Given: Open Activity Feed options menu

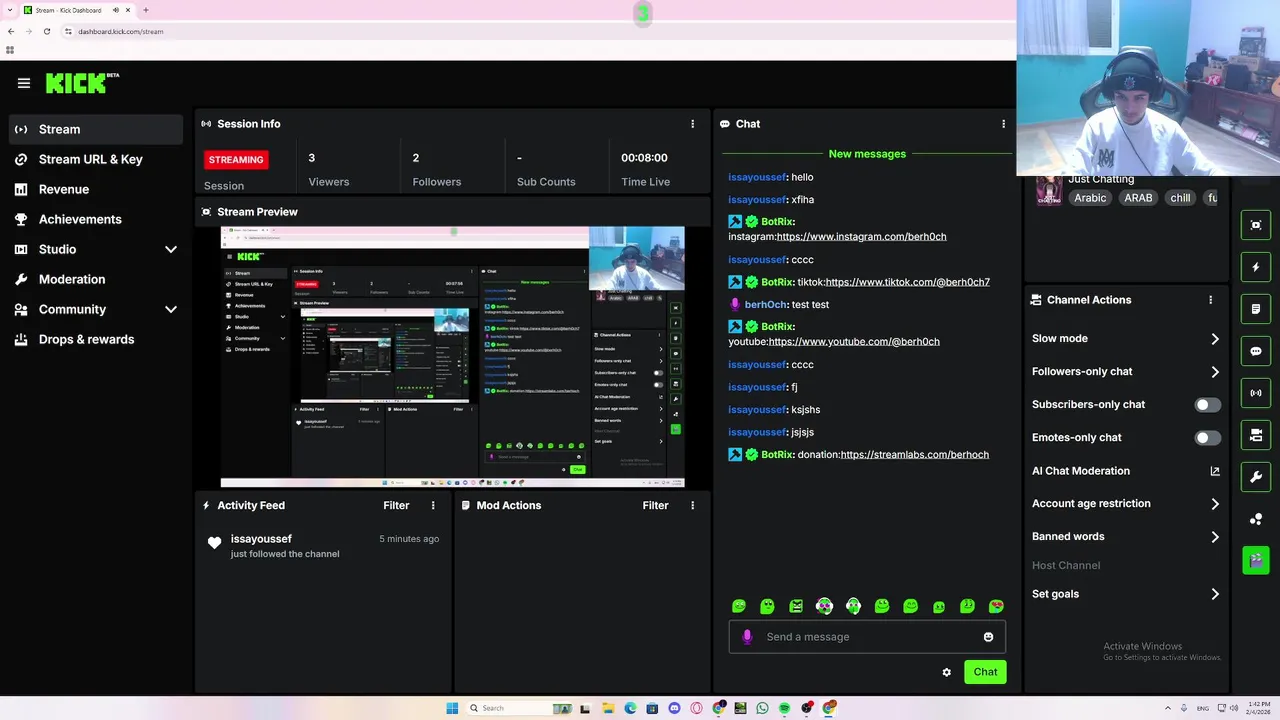Looking at the screenshot, I should tap(433, 506).
